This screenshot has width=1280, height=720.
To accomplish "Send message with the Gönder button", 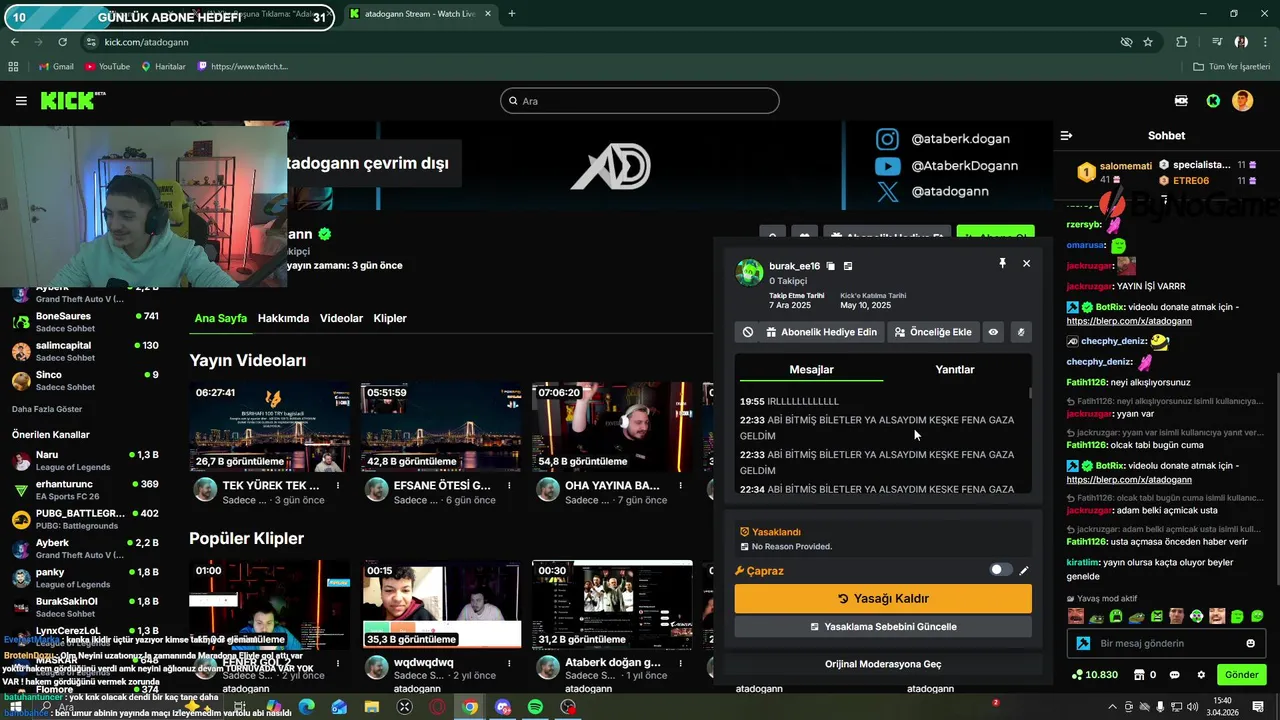I will [x=1241, y=675].
